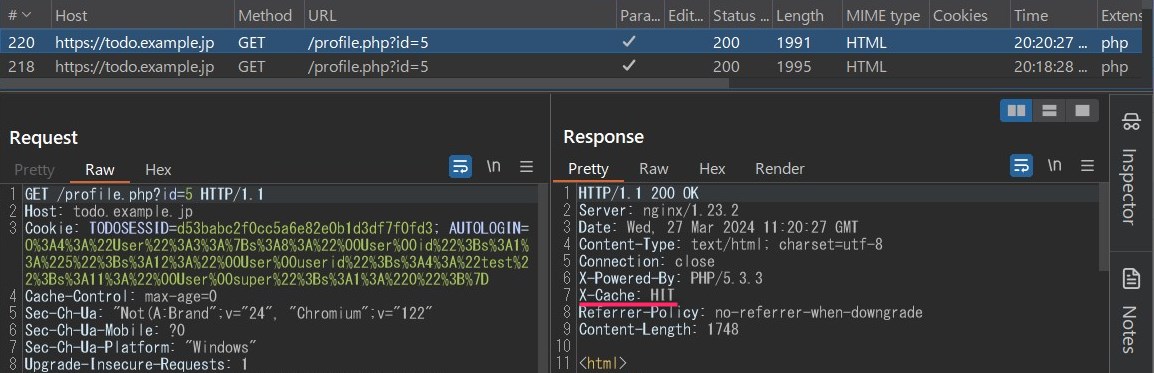Click the Upgrade-Insecure-Requests header line
This screenshot has height=373, width=1154.
135,364
